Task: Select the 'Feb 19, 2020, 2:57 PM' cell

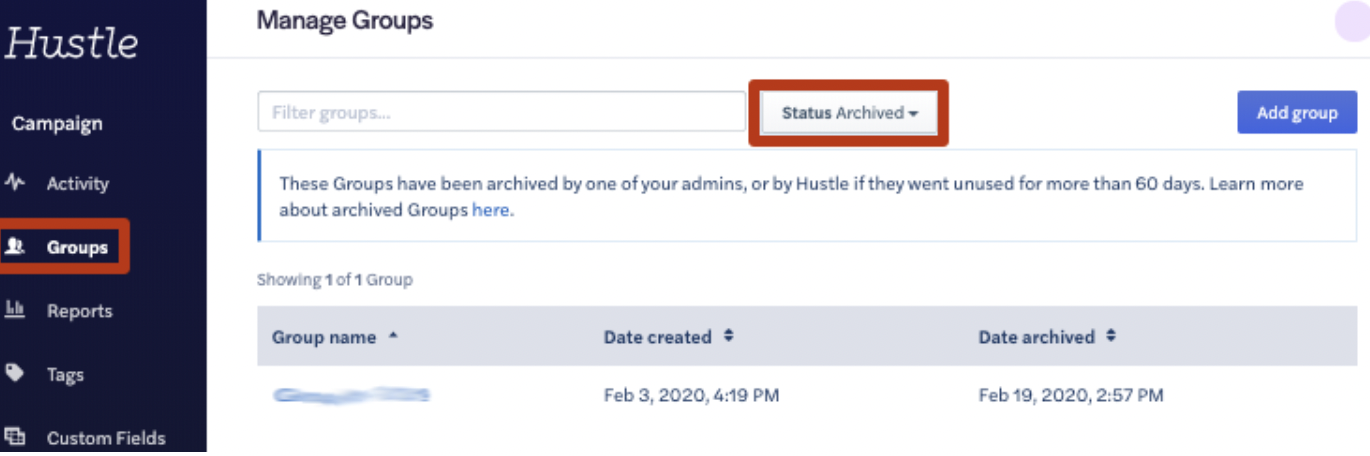Action: [x=1071, y=396]
